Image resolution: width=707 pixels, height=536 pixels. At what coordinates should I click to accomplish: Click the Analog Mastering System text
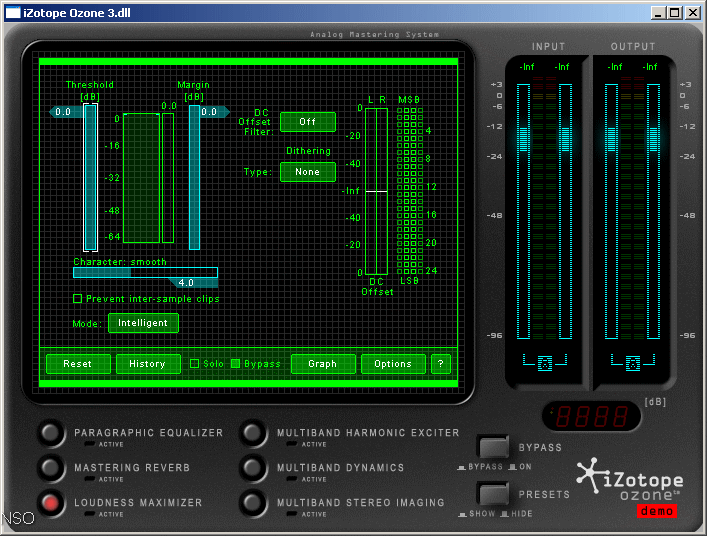pyautogui.click(x=374, y=34)
